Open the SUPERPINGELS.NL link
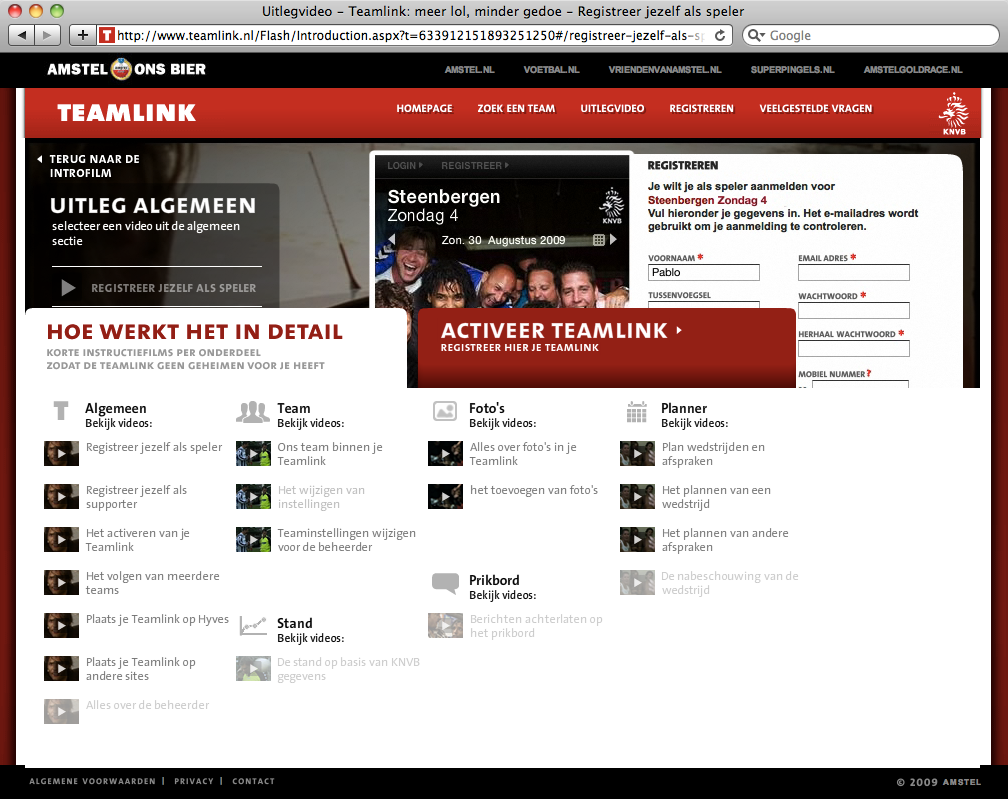1008x799 pixels. tap(792, 69)
